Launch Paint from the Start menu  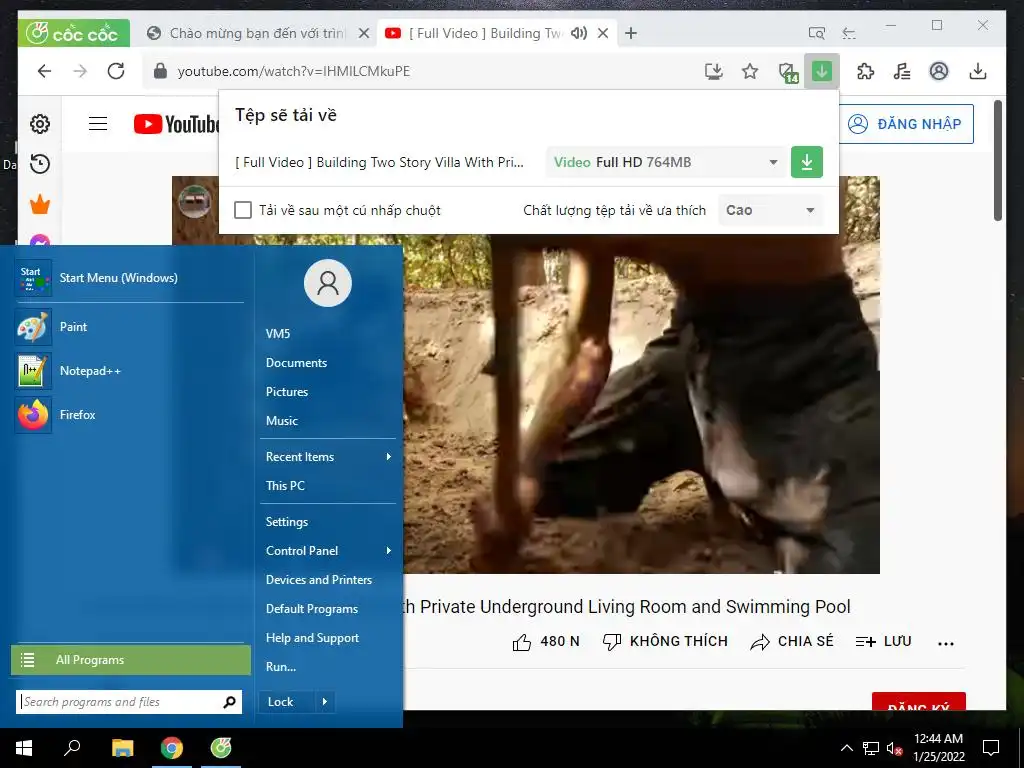[x=129, y=327]
